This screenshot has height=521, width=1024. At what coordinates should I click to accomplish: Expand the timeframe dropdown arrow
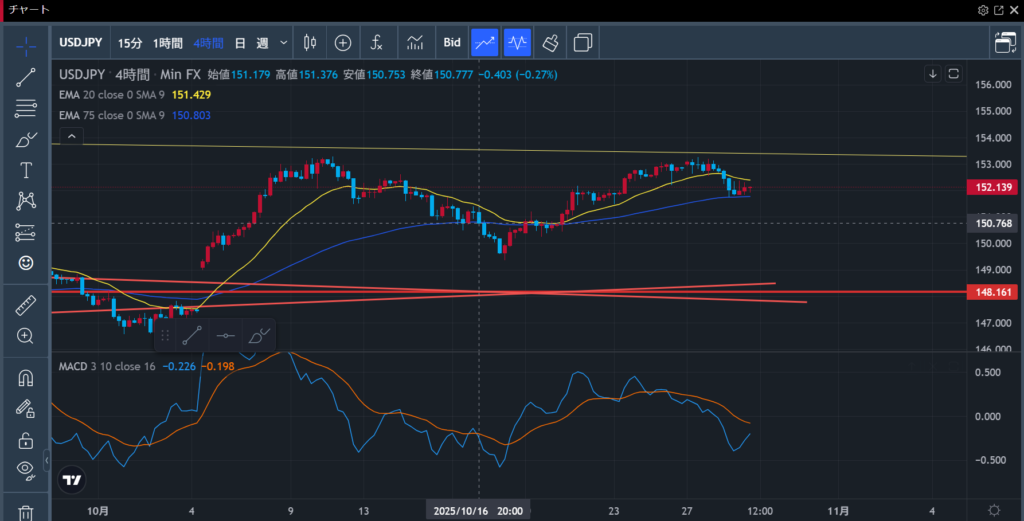(x=284, y=43)
